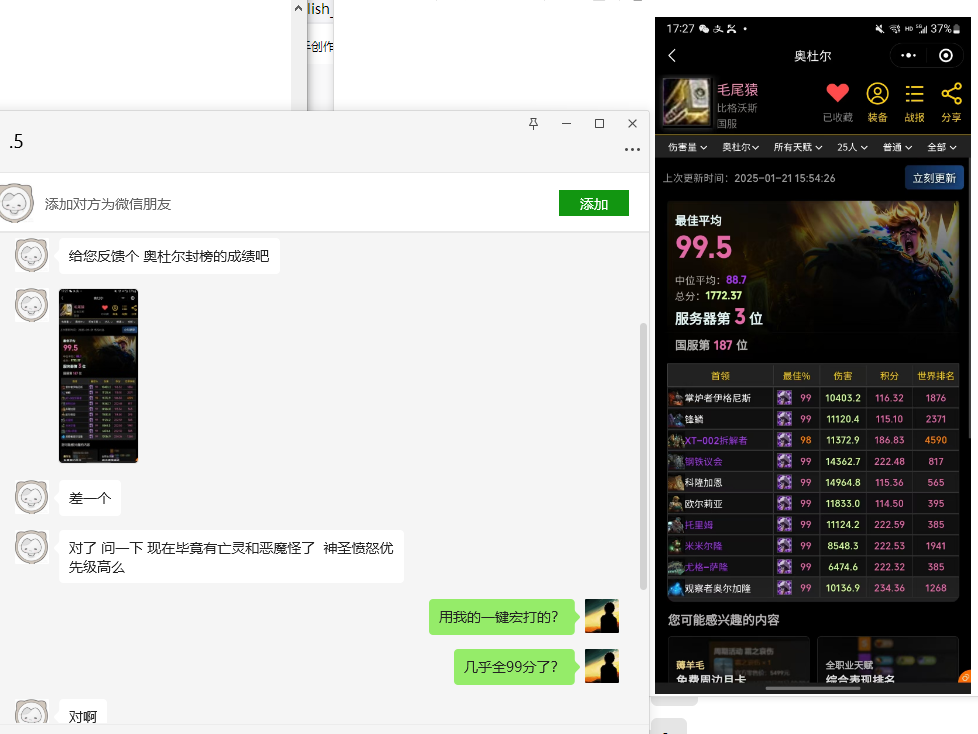
Task: Open the ranking screenshot thumbnail in chat
Action: pos(98,376)
